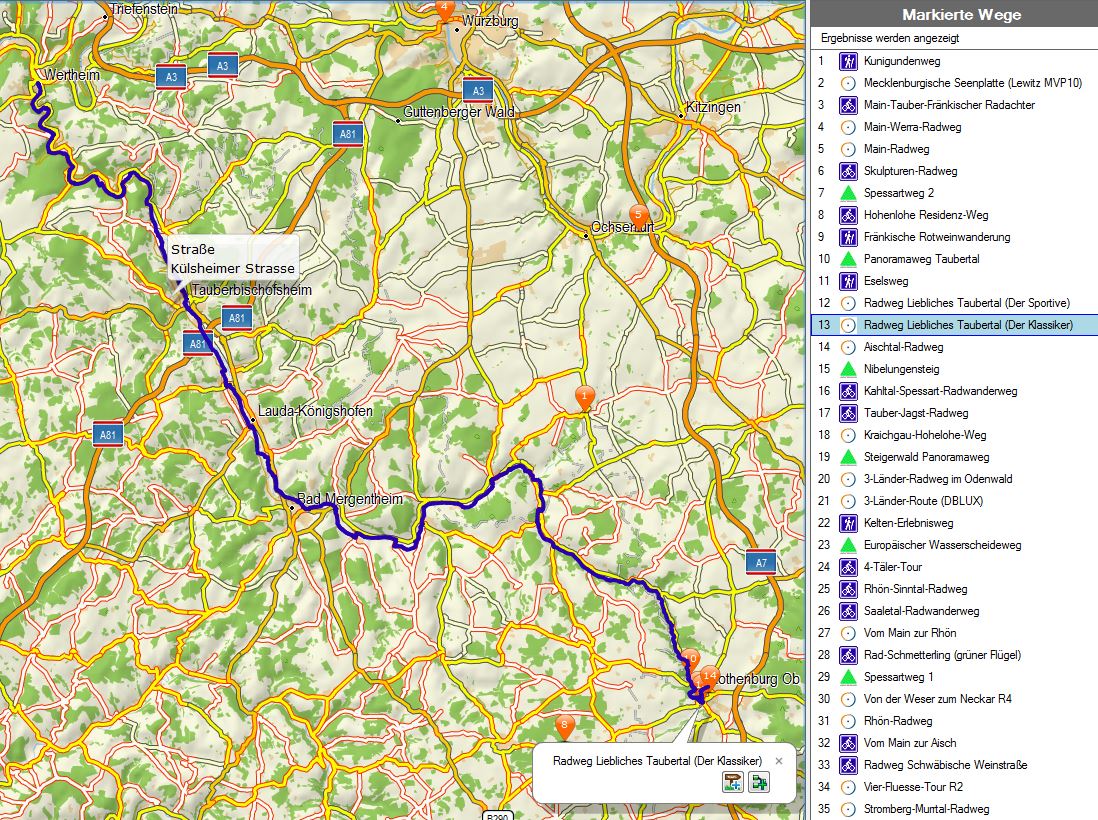
Task: Click orange map marker number 1
Action: coord(584,398)
